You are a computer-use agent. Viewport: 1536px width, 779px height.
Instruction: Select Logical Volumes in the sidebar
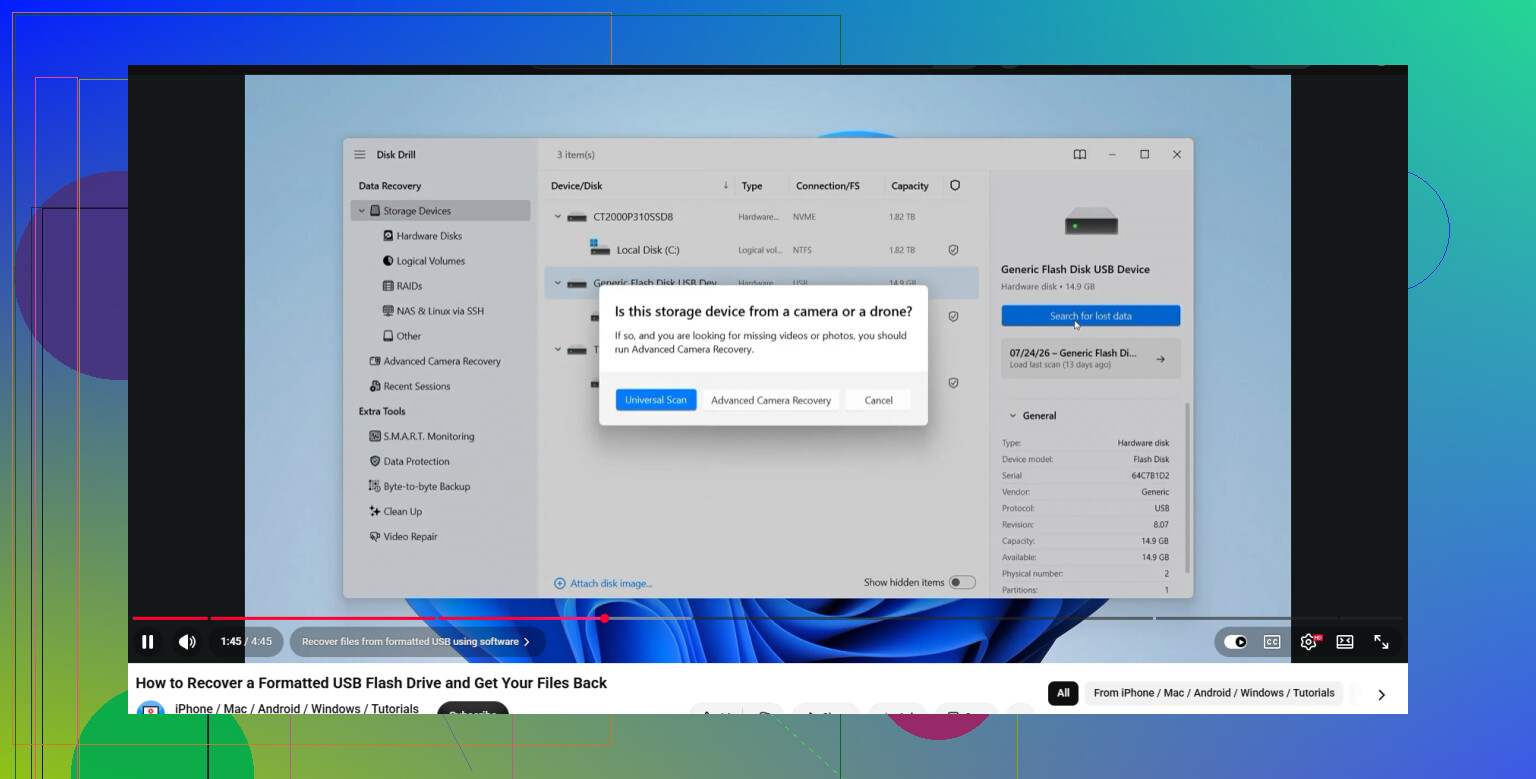coord(430,261)
